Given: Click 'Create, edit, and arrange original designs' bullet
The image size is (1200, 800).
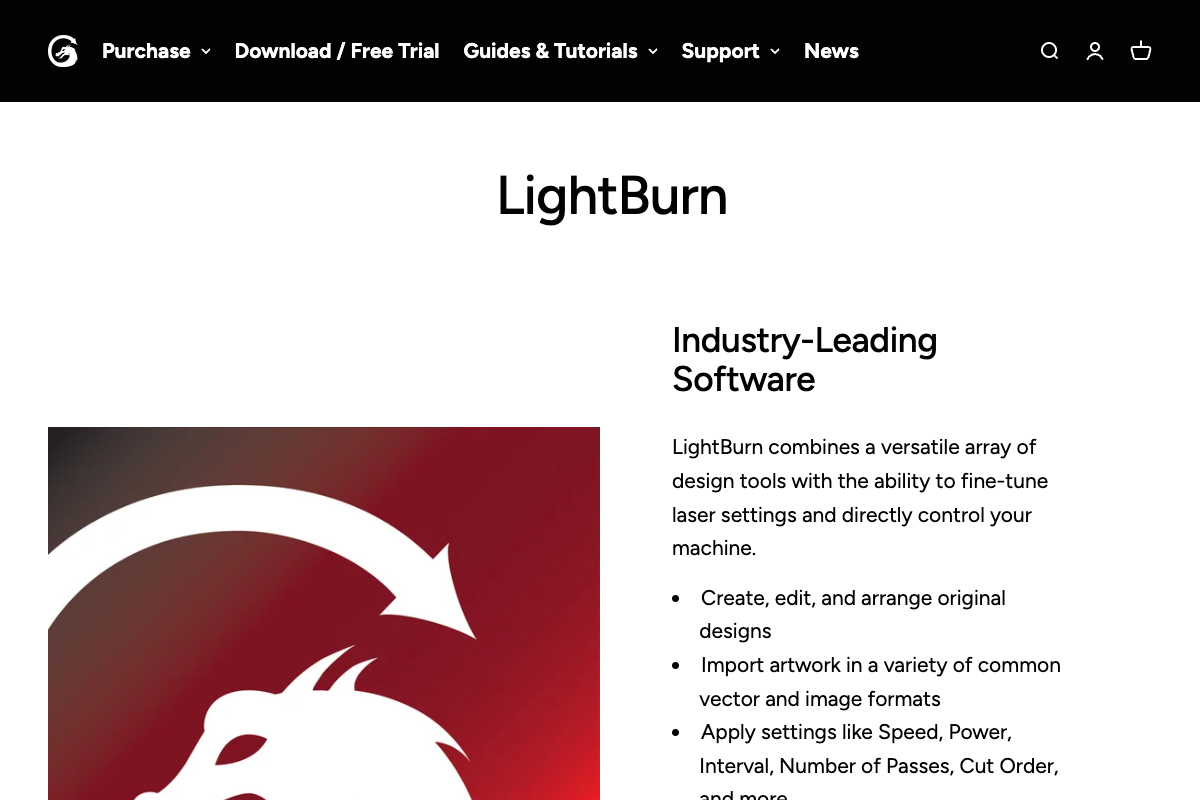Looking at the screenshot, I should point(853,614).
